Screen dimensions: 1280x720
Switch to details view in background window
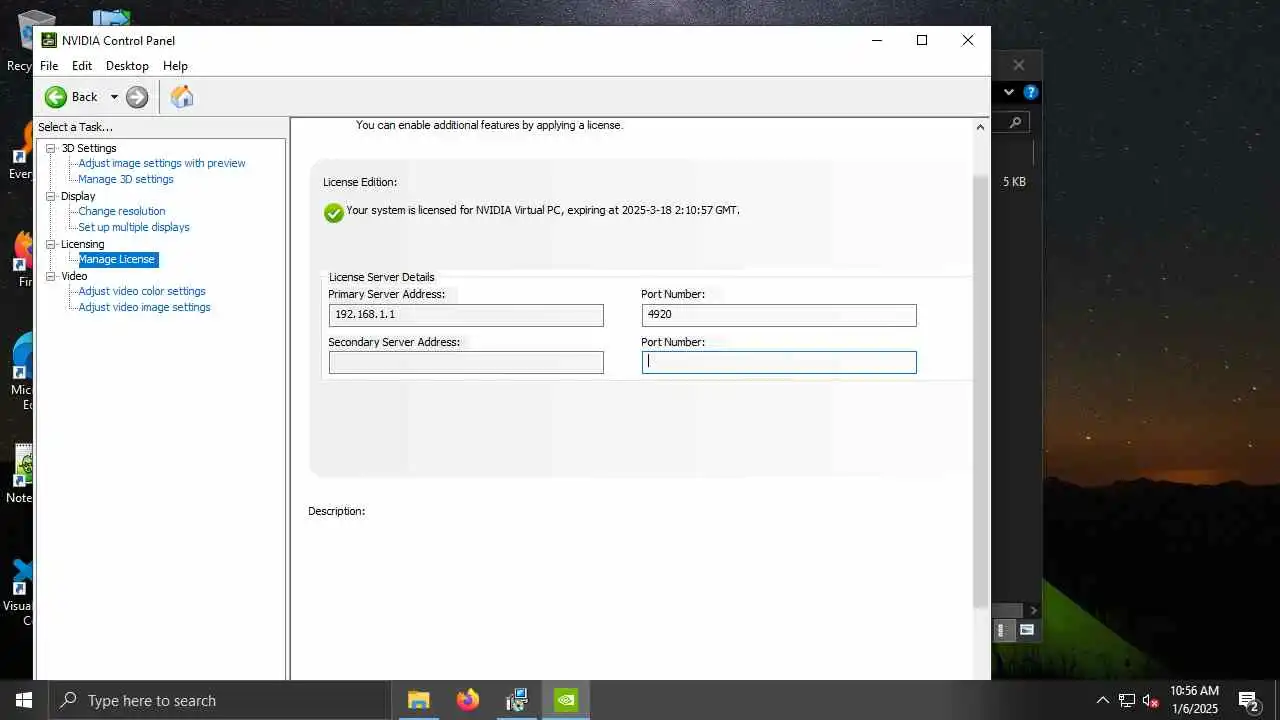coord(1006,630)
